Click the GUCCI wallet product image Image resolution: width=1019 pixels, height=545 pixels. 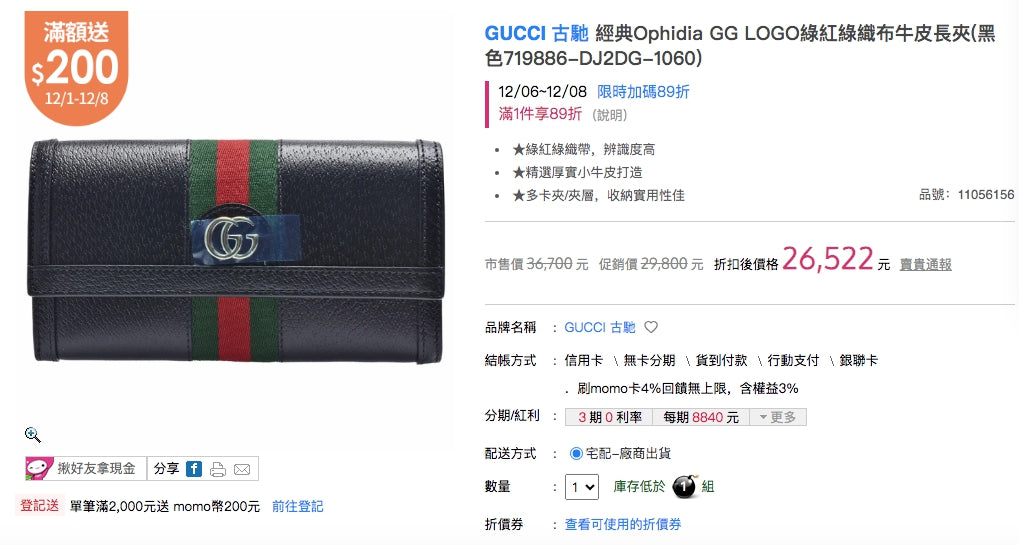(235, 251)
